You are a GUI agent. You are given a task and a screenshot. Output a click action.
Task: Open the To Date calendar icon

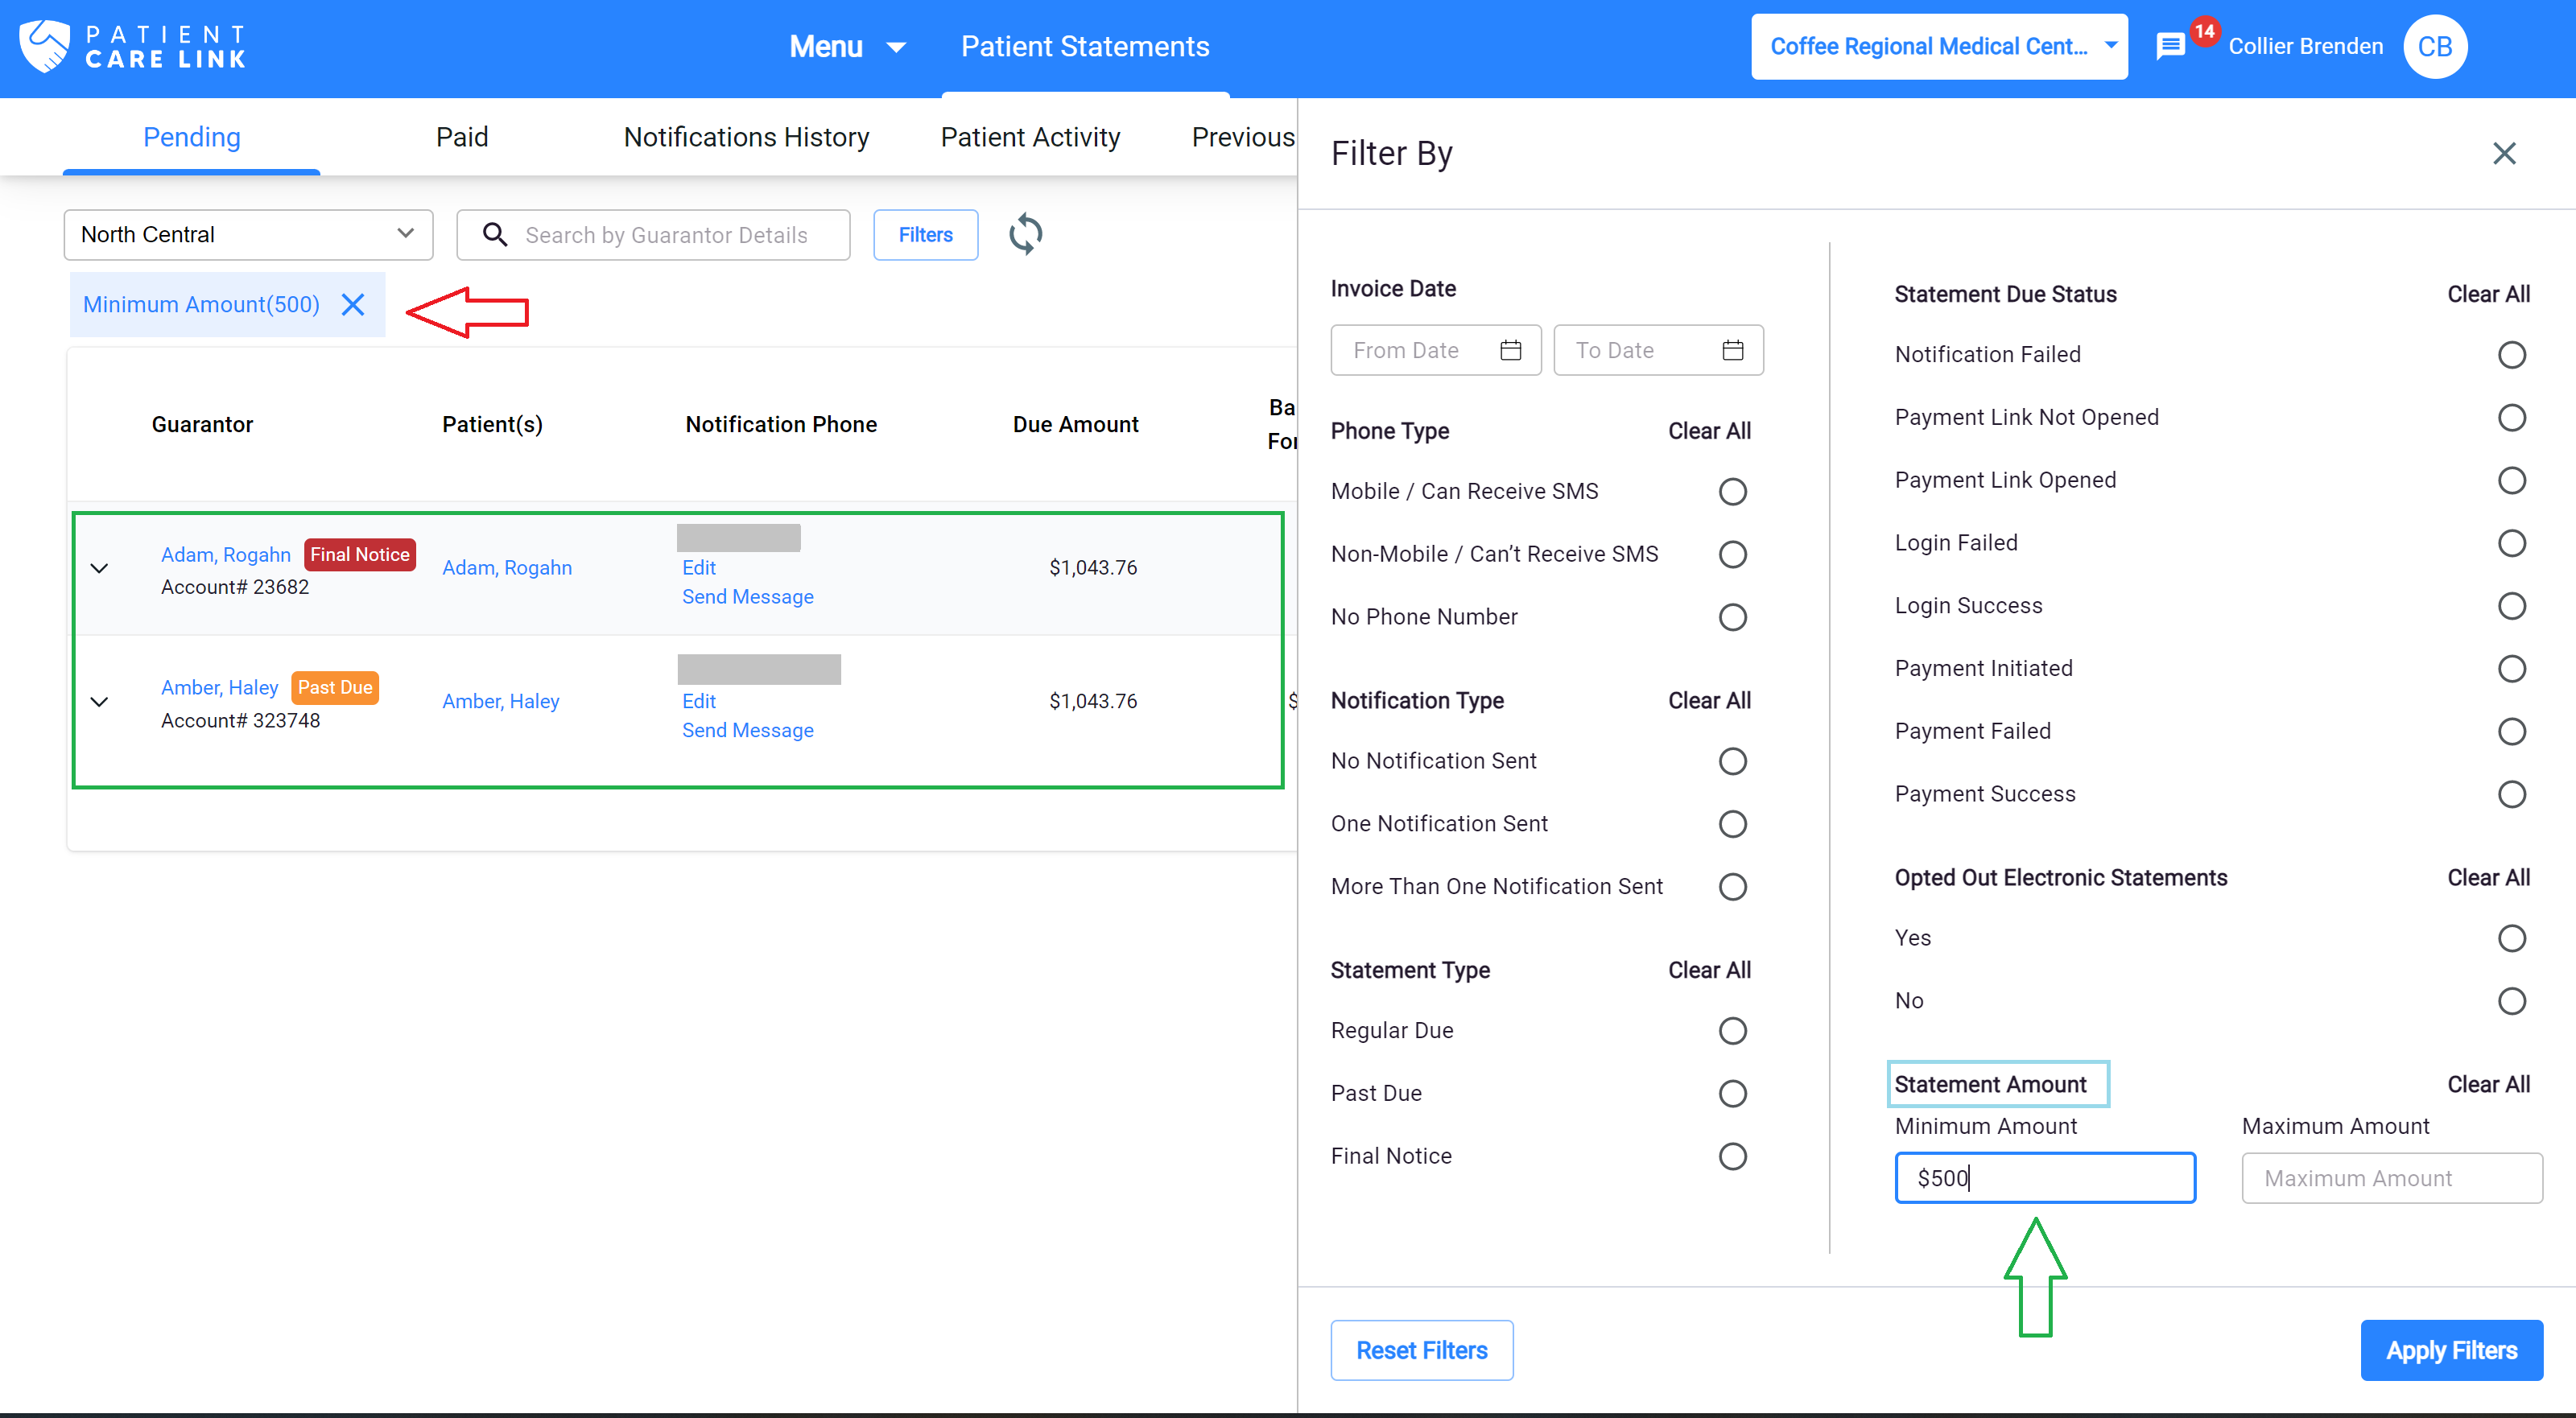(1732, 350)
